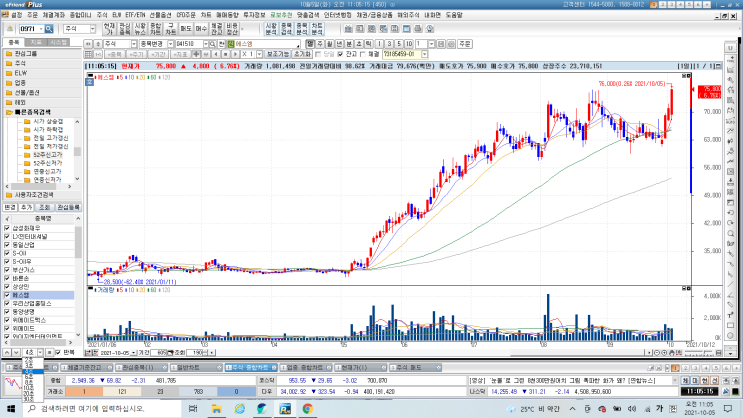743x418 pixels.
Task: Uncheck the 부산가스 checkbox in the watchlist
Action: 7,270
